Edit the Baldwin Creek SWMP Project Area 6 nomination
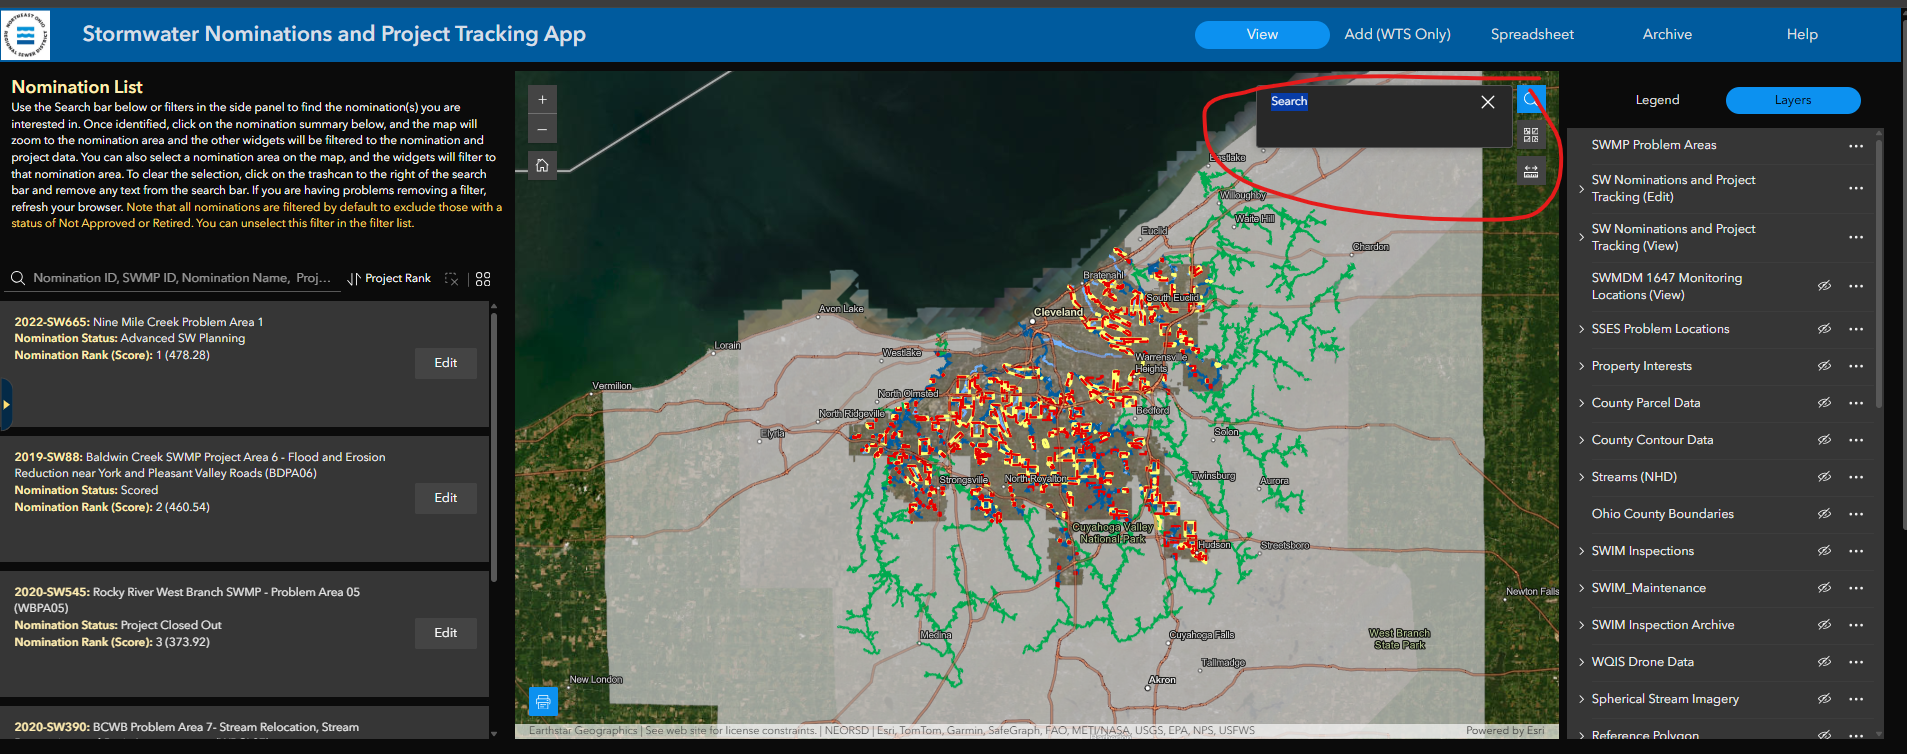The height and width of the screenshot is (754, 1907). coord(446,498)
